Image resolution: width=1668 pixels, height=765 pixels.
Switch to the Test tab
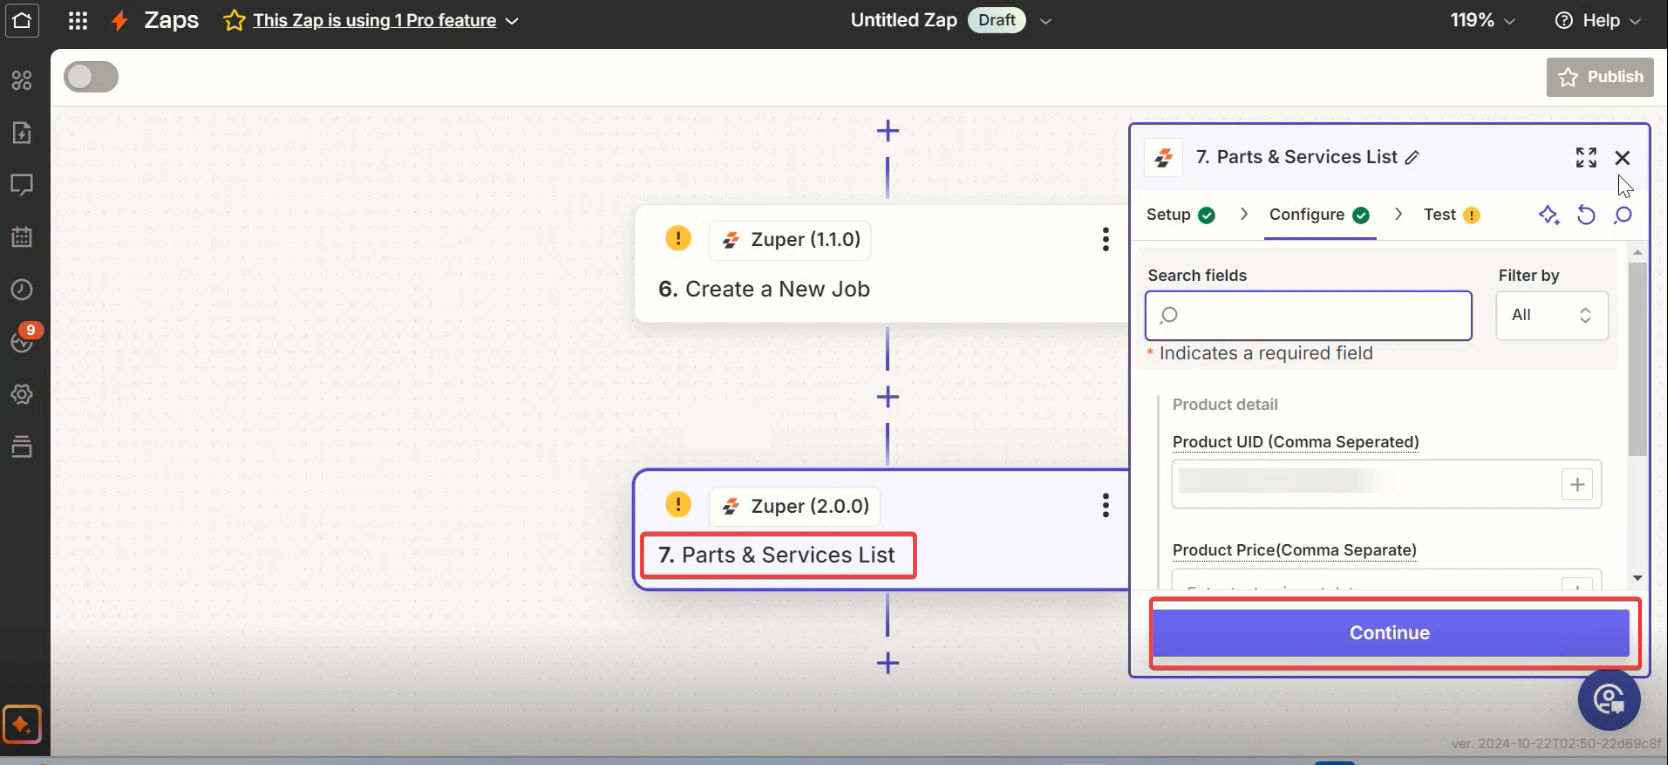pyautogui.click(x=1451, y=215)
